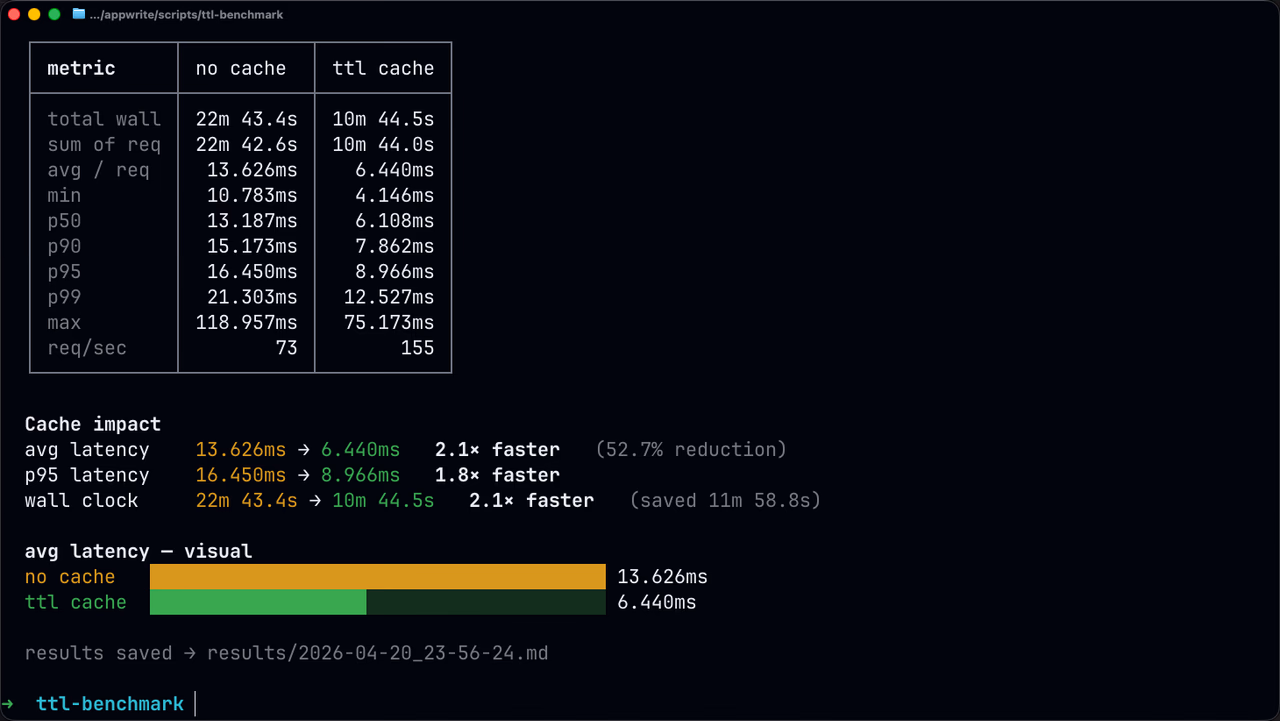This screenshot has height=721, width=1280.
Task: Click the folder icon in the title bar
Action: [79, 15]
